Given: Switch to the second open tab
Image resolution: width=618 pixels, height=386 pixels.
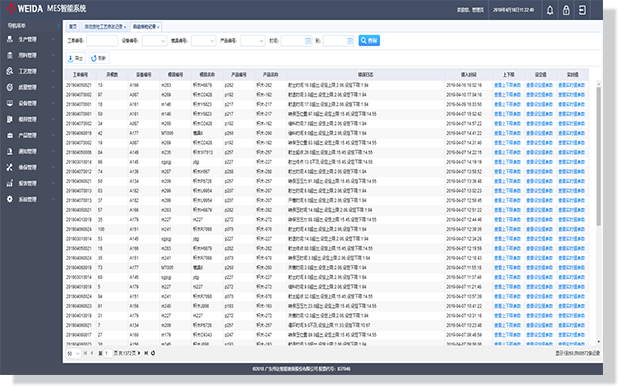Looking at the screenshot, I should [x=105, y=27].
